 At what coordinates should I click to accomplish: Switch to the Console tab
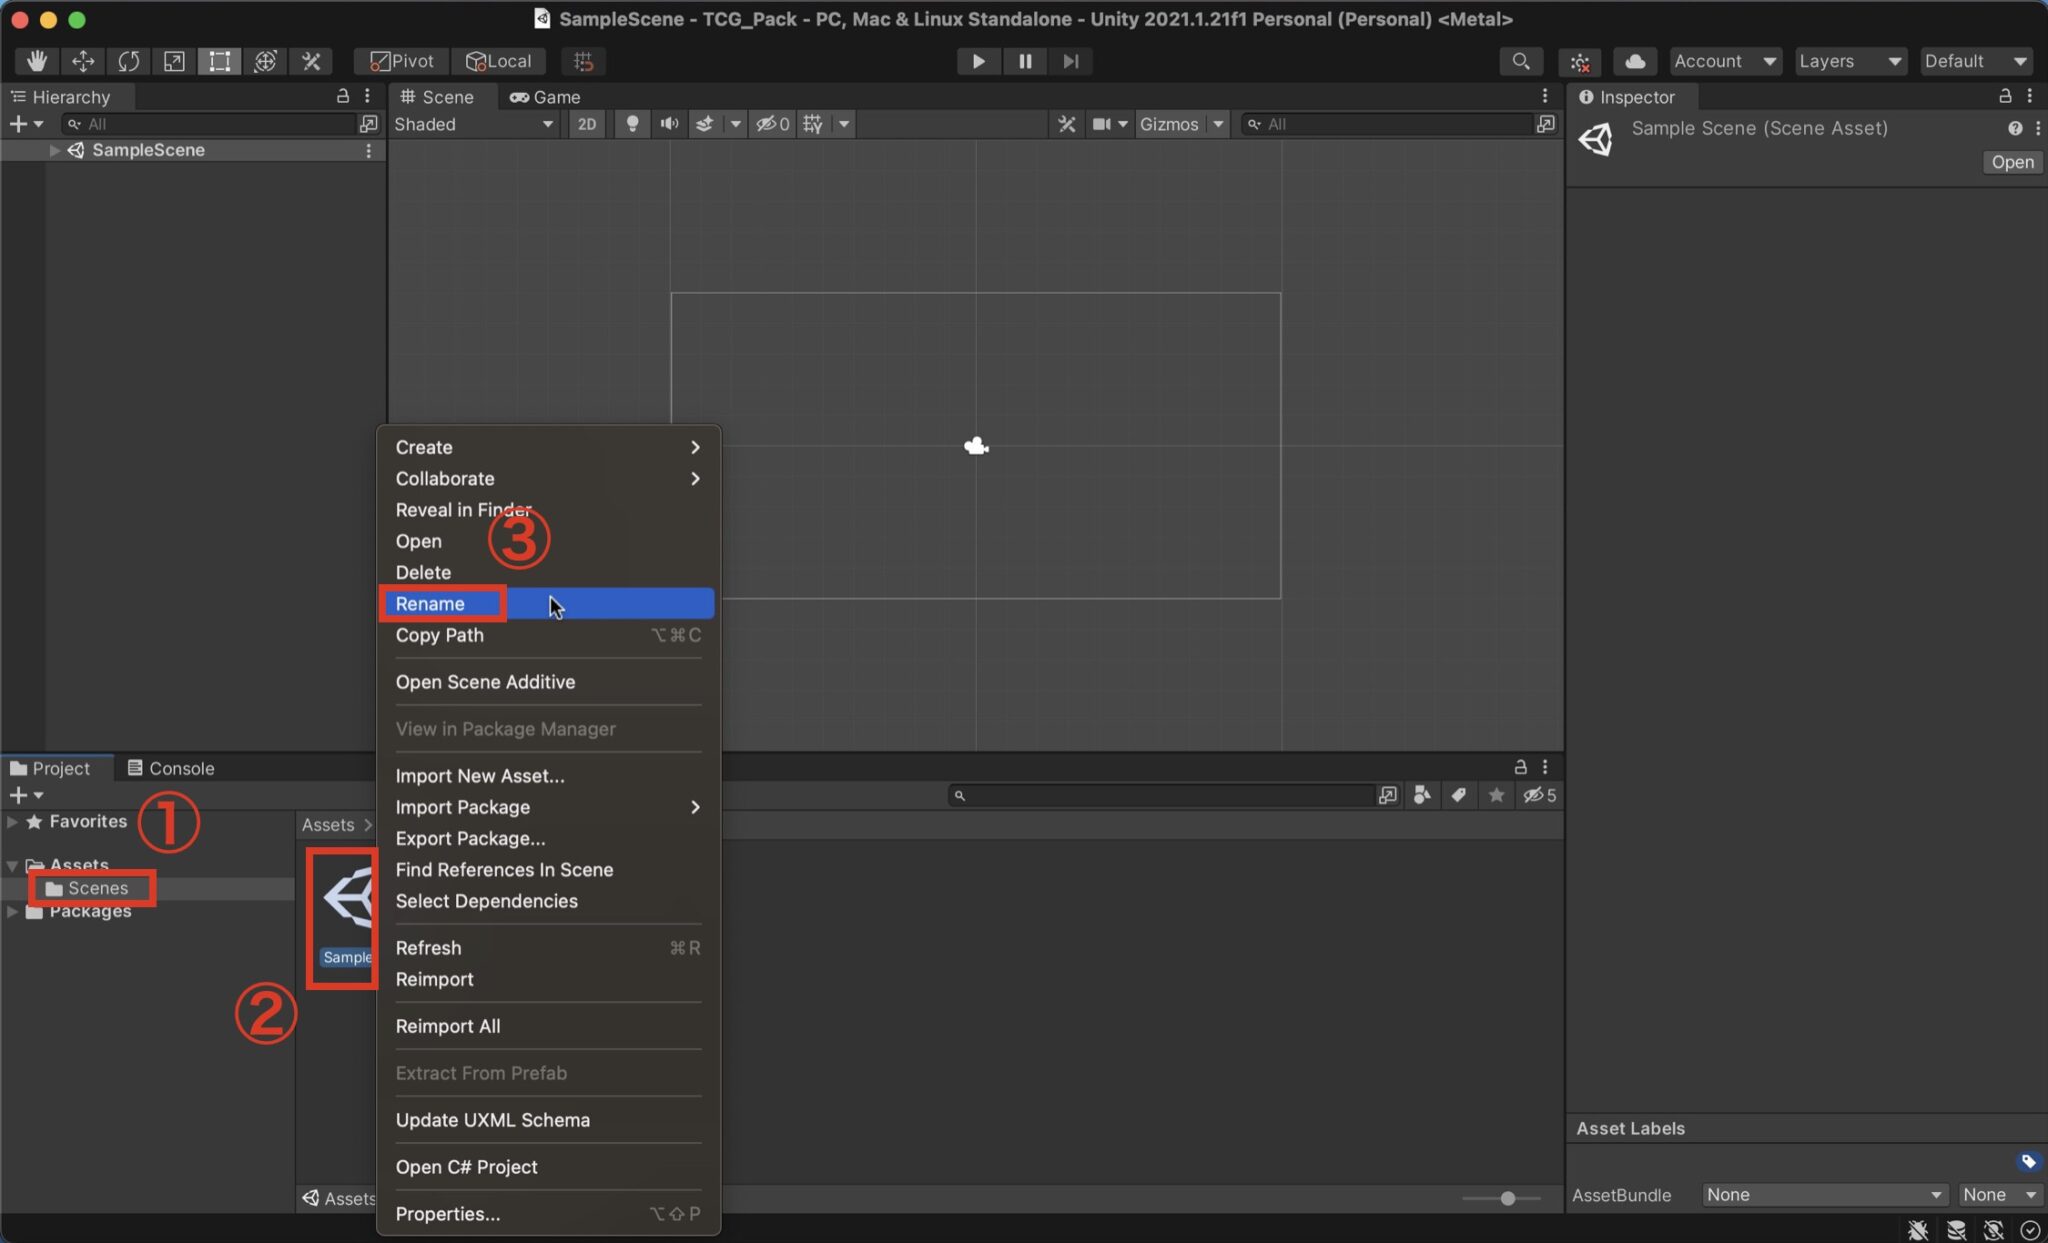coord(171,768)
